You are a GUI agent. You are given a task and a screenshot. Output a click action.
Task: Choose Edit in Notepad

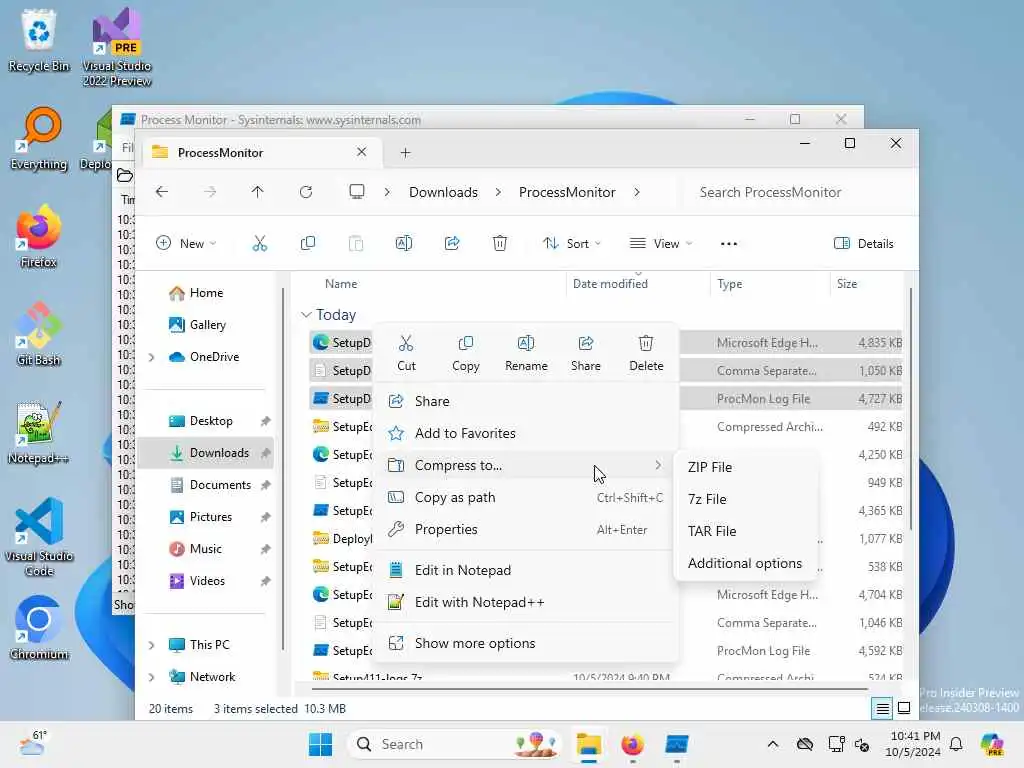[526, 570]
